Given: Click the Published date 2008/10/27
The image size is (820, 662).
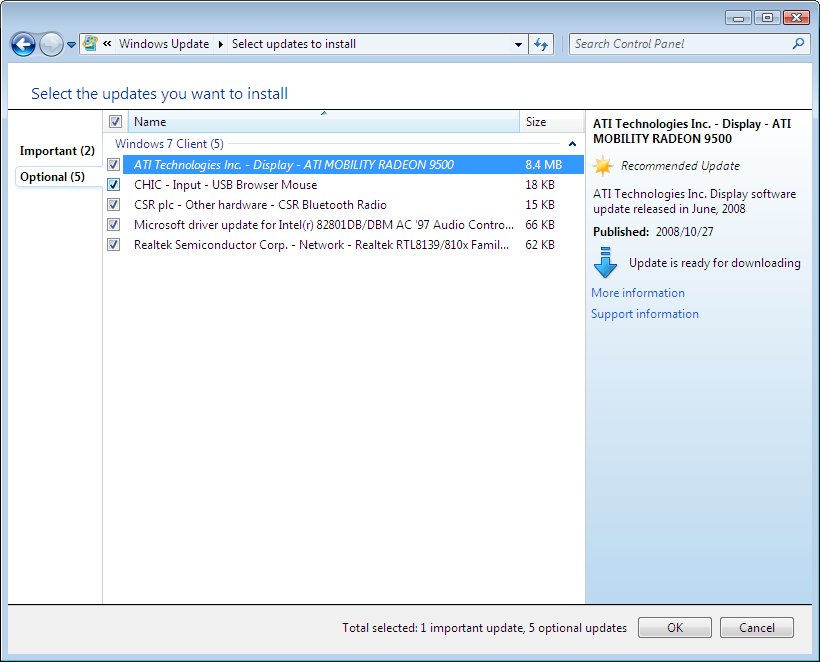Looking at the screenshot, I should coord(685,232).
